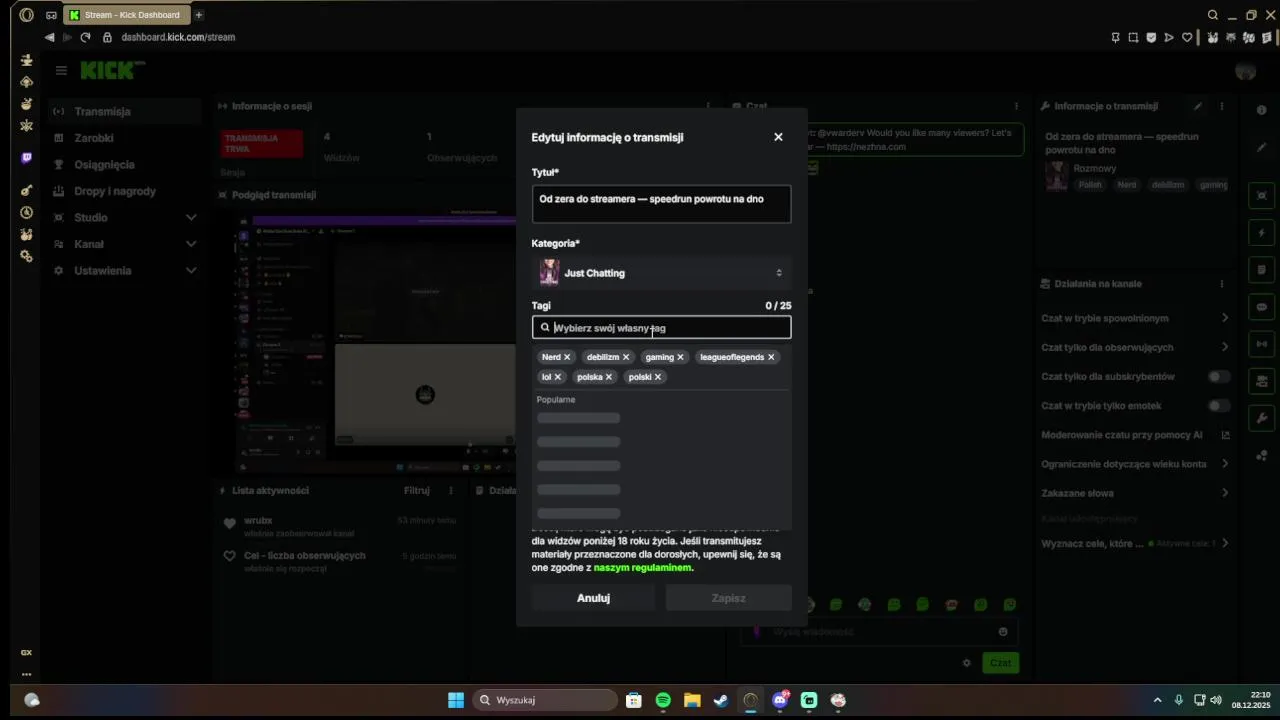This screenshot has width=1280, height=720.
Task: Open Spotify from the taskbar
Action: tap(663, 700)
